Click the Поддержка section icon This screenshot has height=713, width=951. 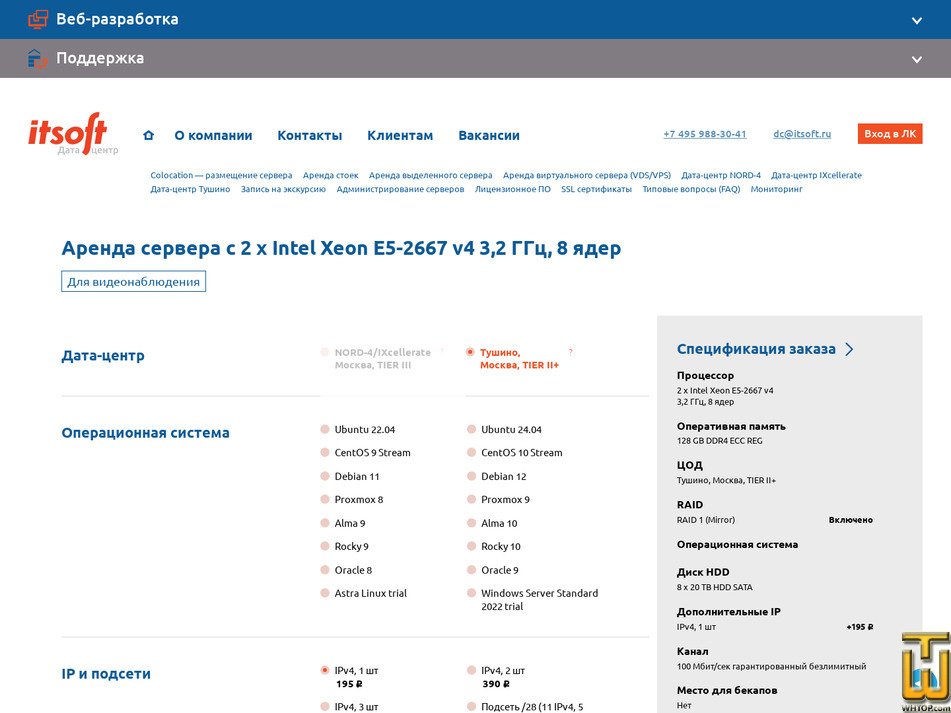(38, 58)
